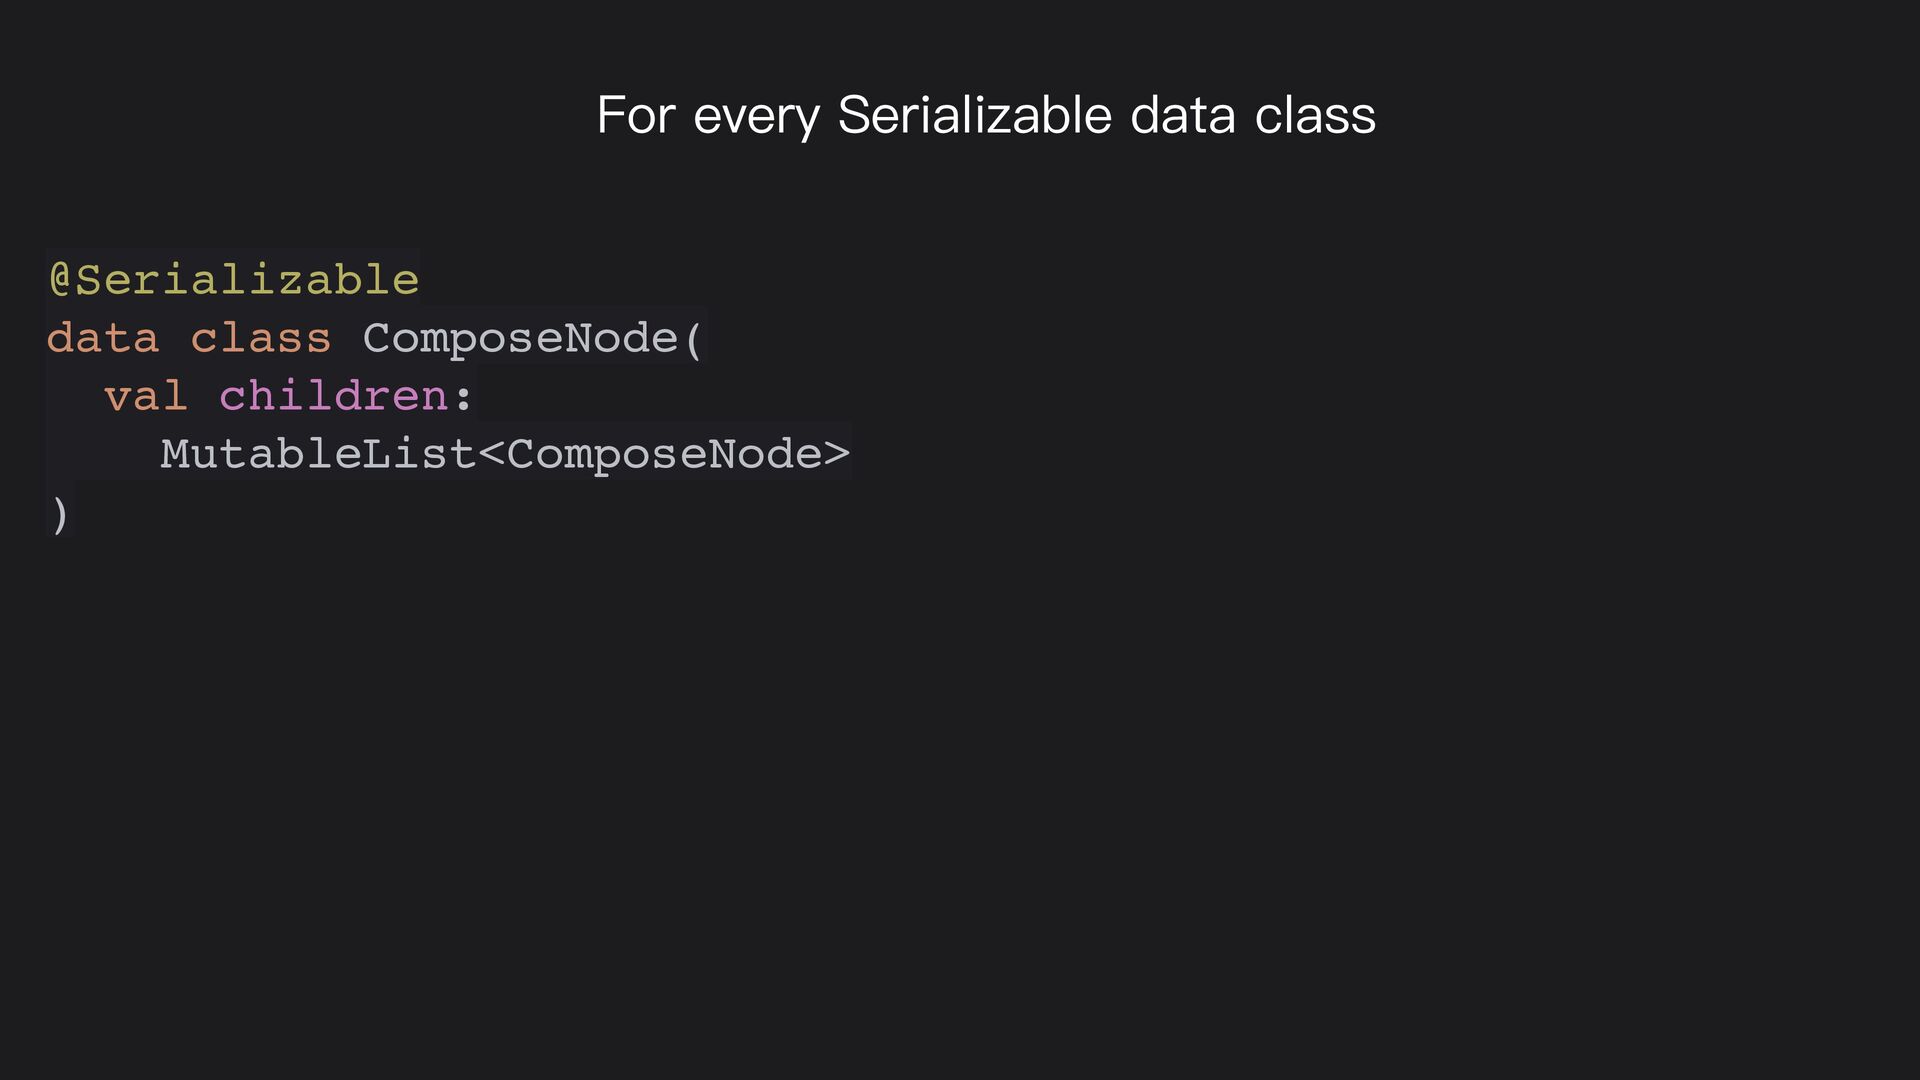Click the closing parenthesis on the last line
This screenshot has height=1080, width=1920.
tap(60, 514)
